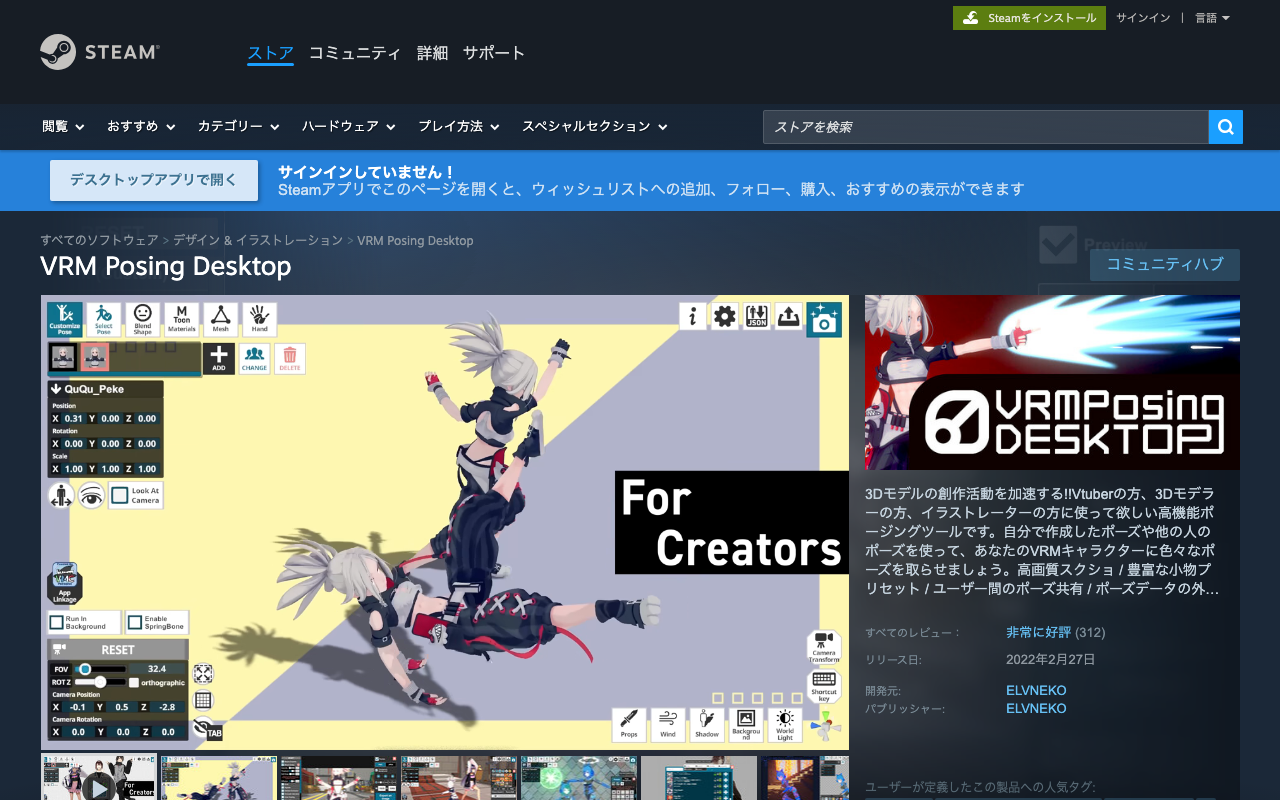Click the teal camera screenshot icon
The height and width of the screenshot is (800, 1280).
(x=824, y=320)
